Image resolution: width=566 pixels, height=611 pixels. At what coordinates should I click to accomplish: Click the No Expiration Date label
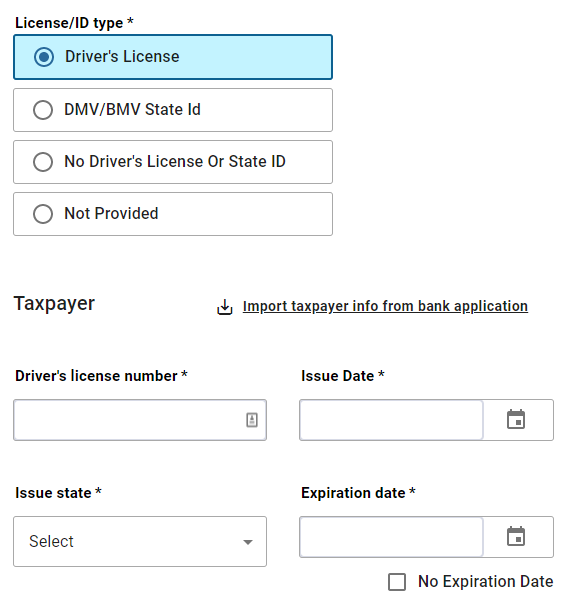pos(485,581)
